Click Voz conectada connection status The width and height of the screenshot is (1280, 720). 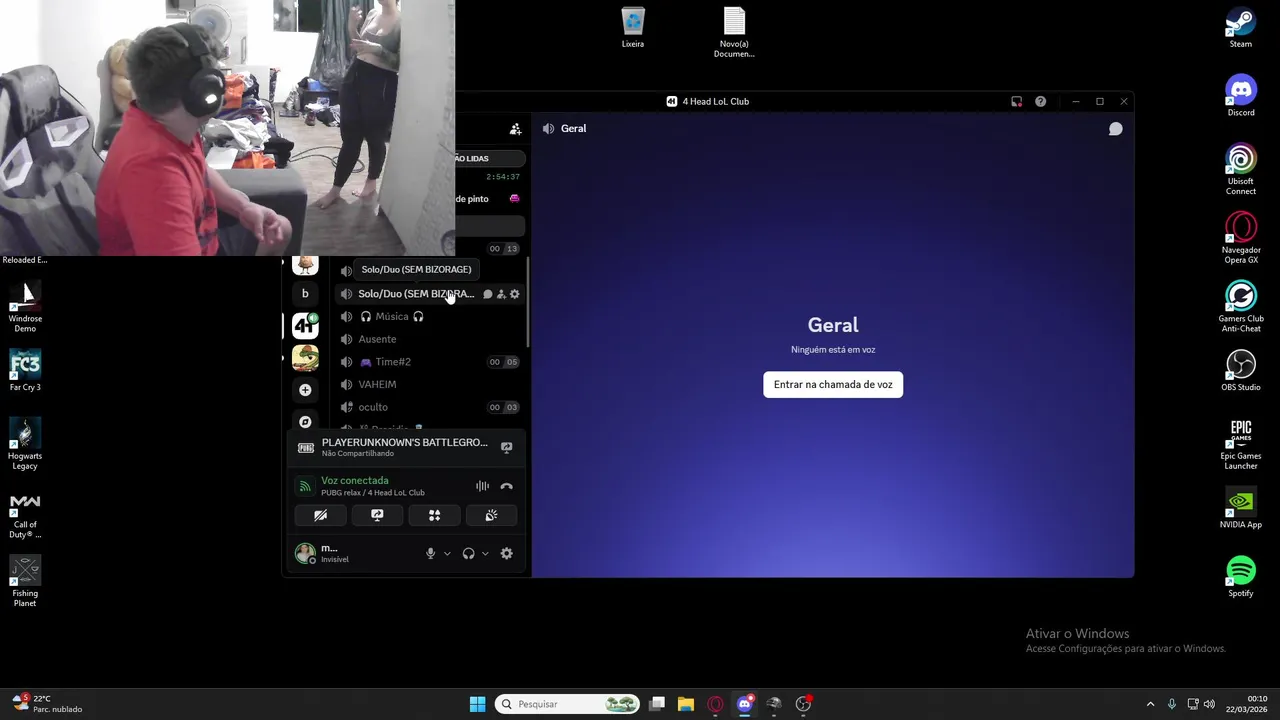click(354, 480)
